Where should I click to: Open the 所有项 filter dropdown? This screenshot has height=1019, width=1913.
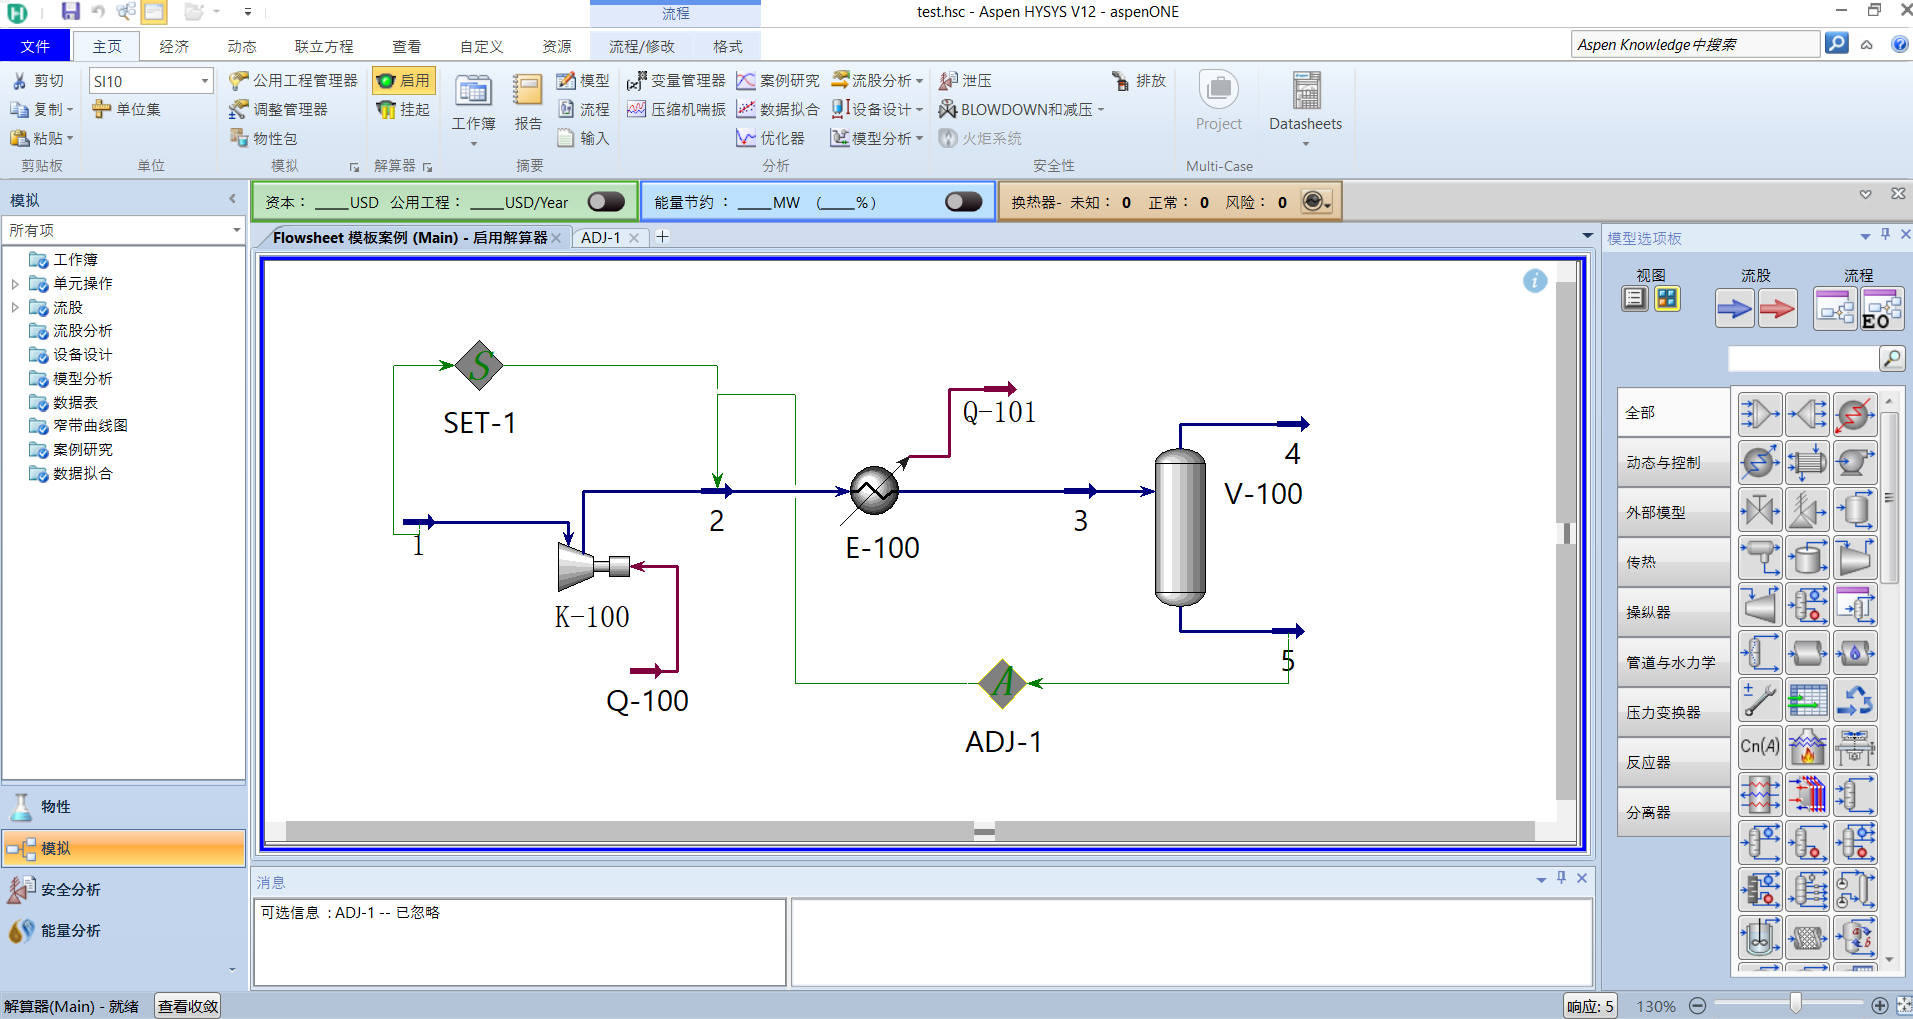pyautogui.click(x=236, y=230)
